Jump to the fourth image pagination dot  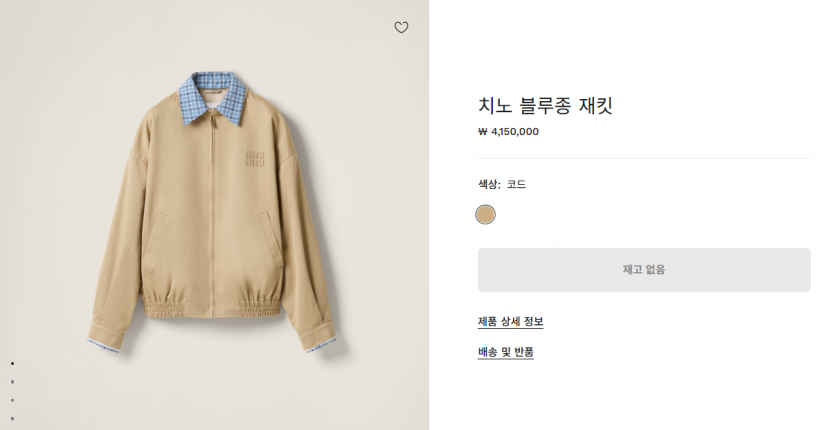(x=12, y=417)
